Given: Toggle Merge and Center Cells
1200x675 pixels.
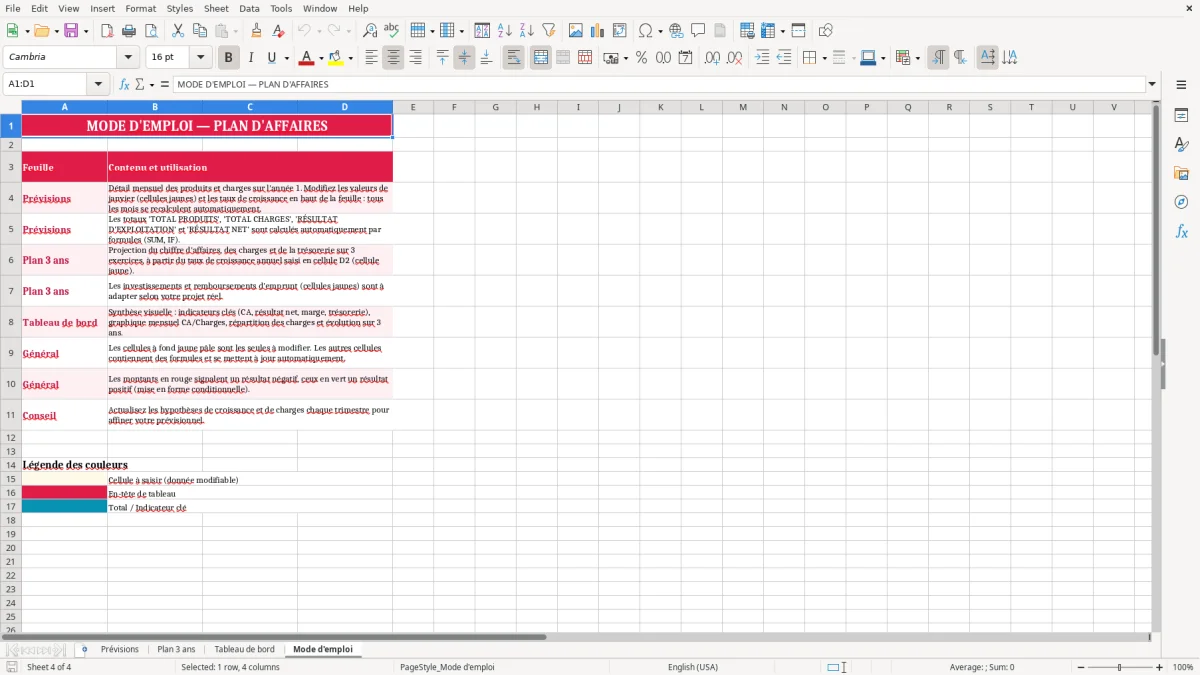Looking at the screenshot, I should (x=541, y=58).
